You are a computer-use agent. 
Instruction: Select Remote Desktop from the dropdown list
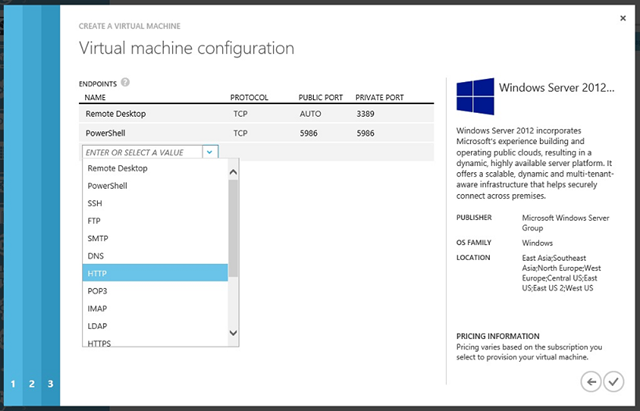[155, 168]
